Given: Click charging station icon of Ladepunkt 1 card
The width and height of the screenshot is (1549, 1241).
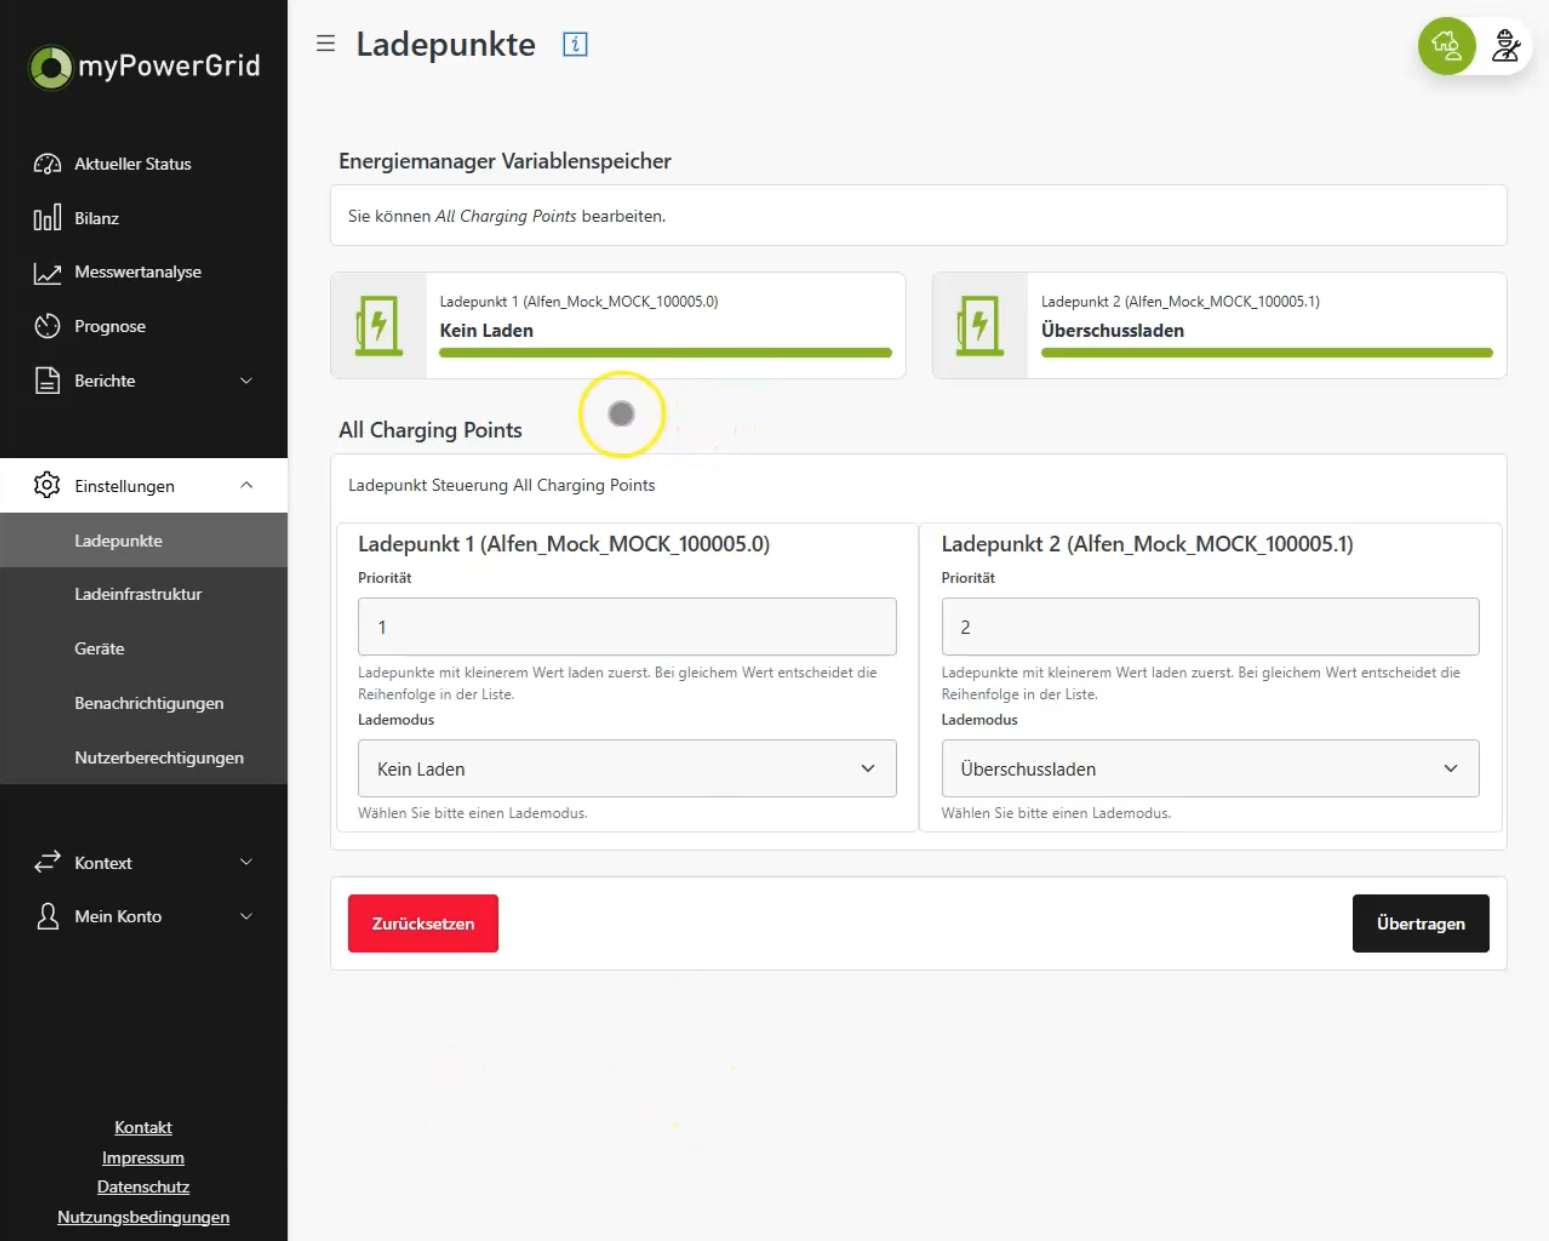Looking at the screenshot, I should [379, 325].
